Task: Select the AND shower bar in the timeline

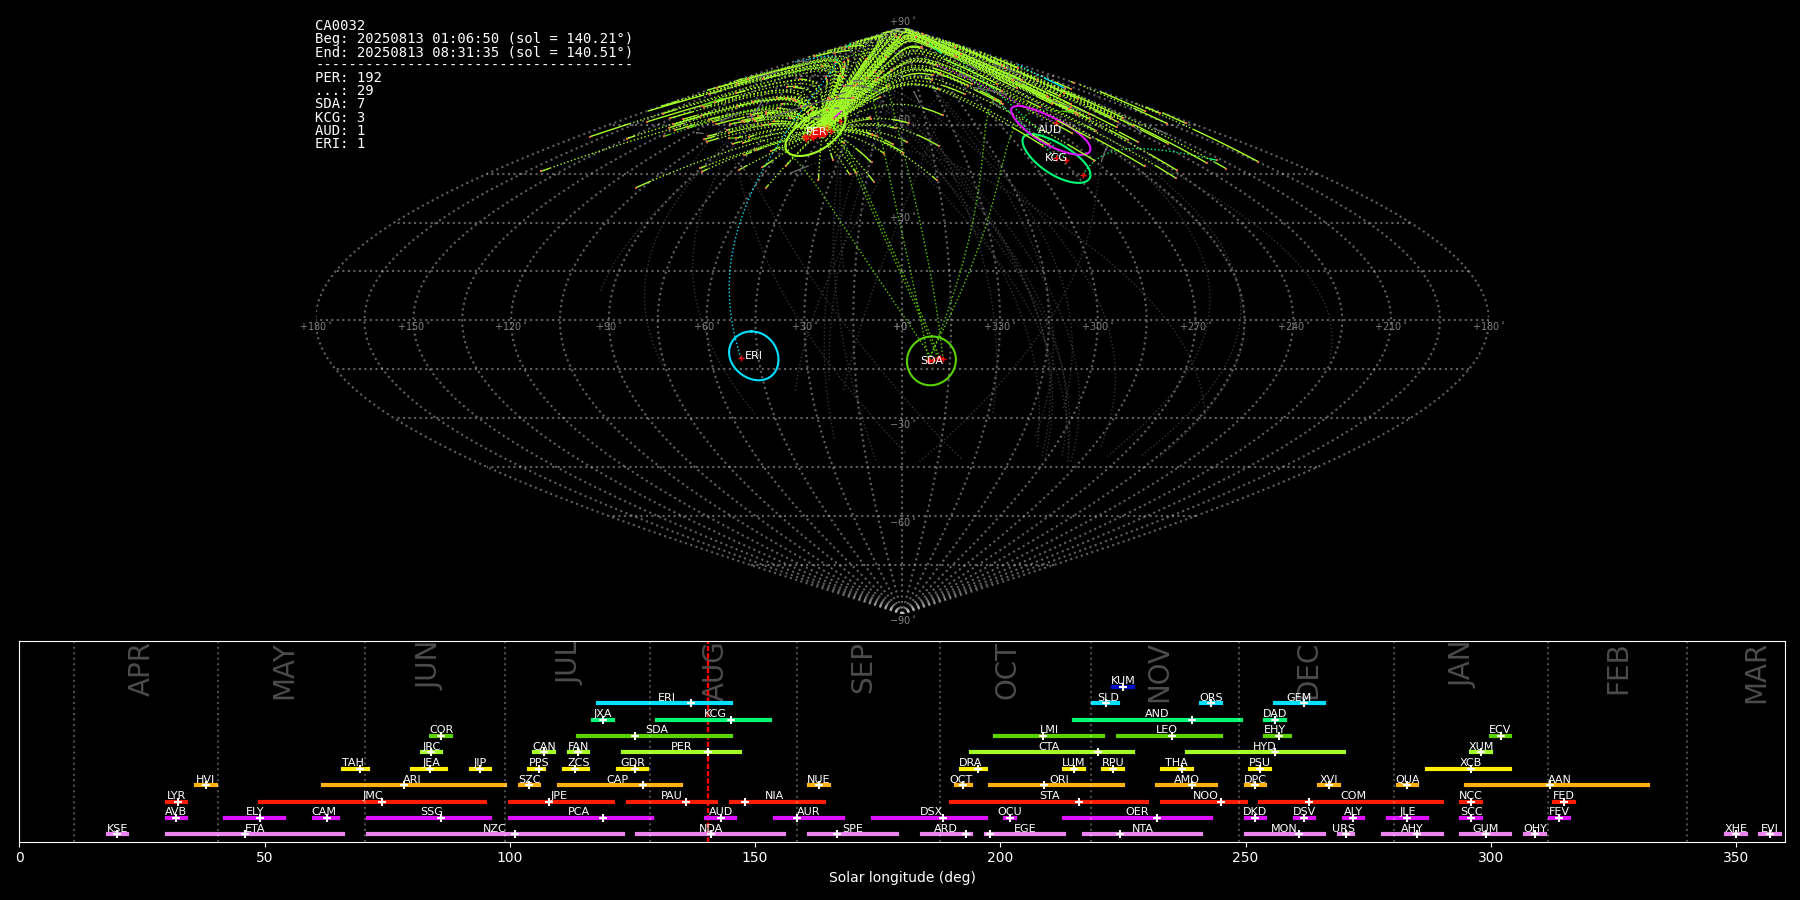Action: coord(1157,720)
